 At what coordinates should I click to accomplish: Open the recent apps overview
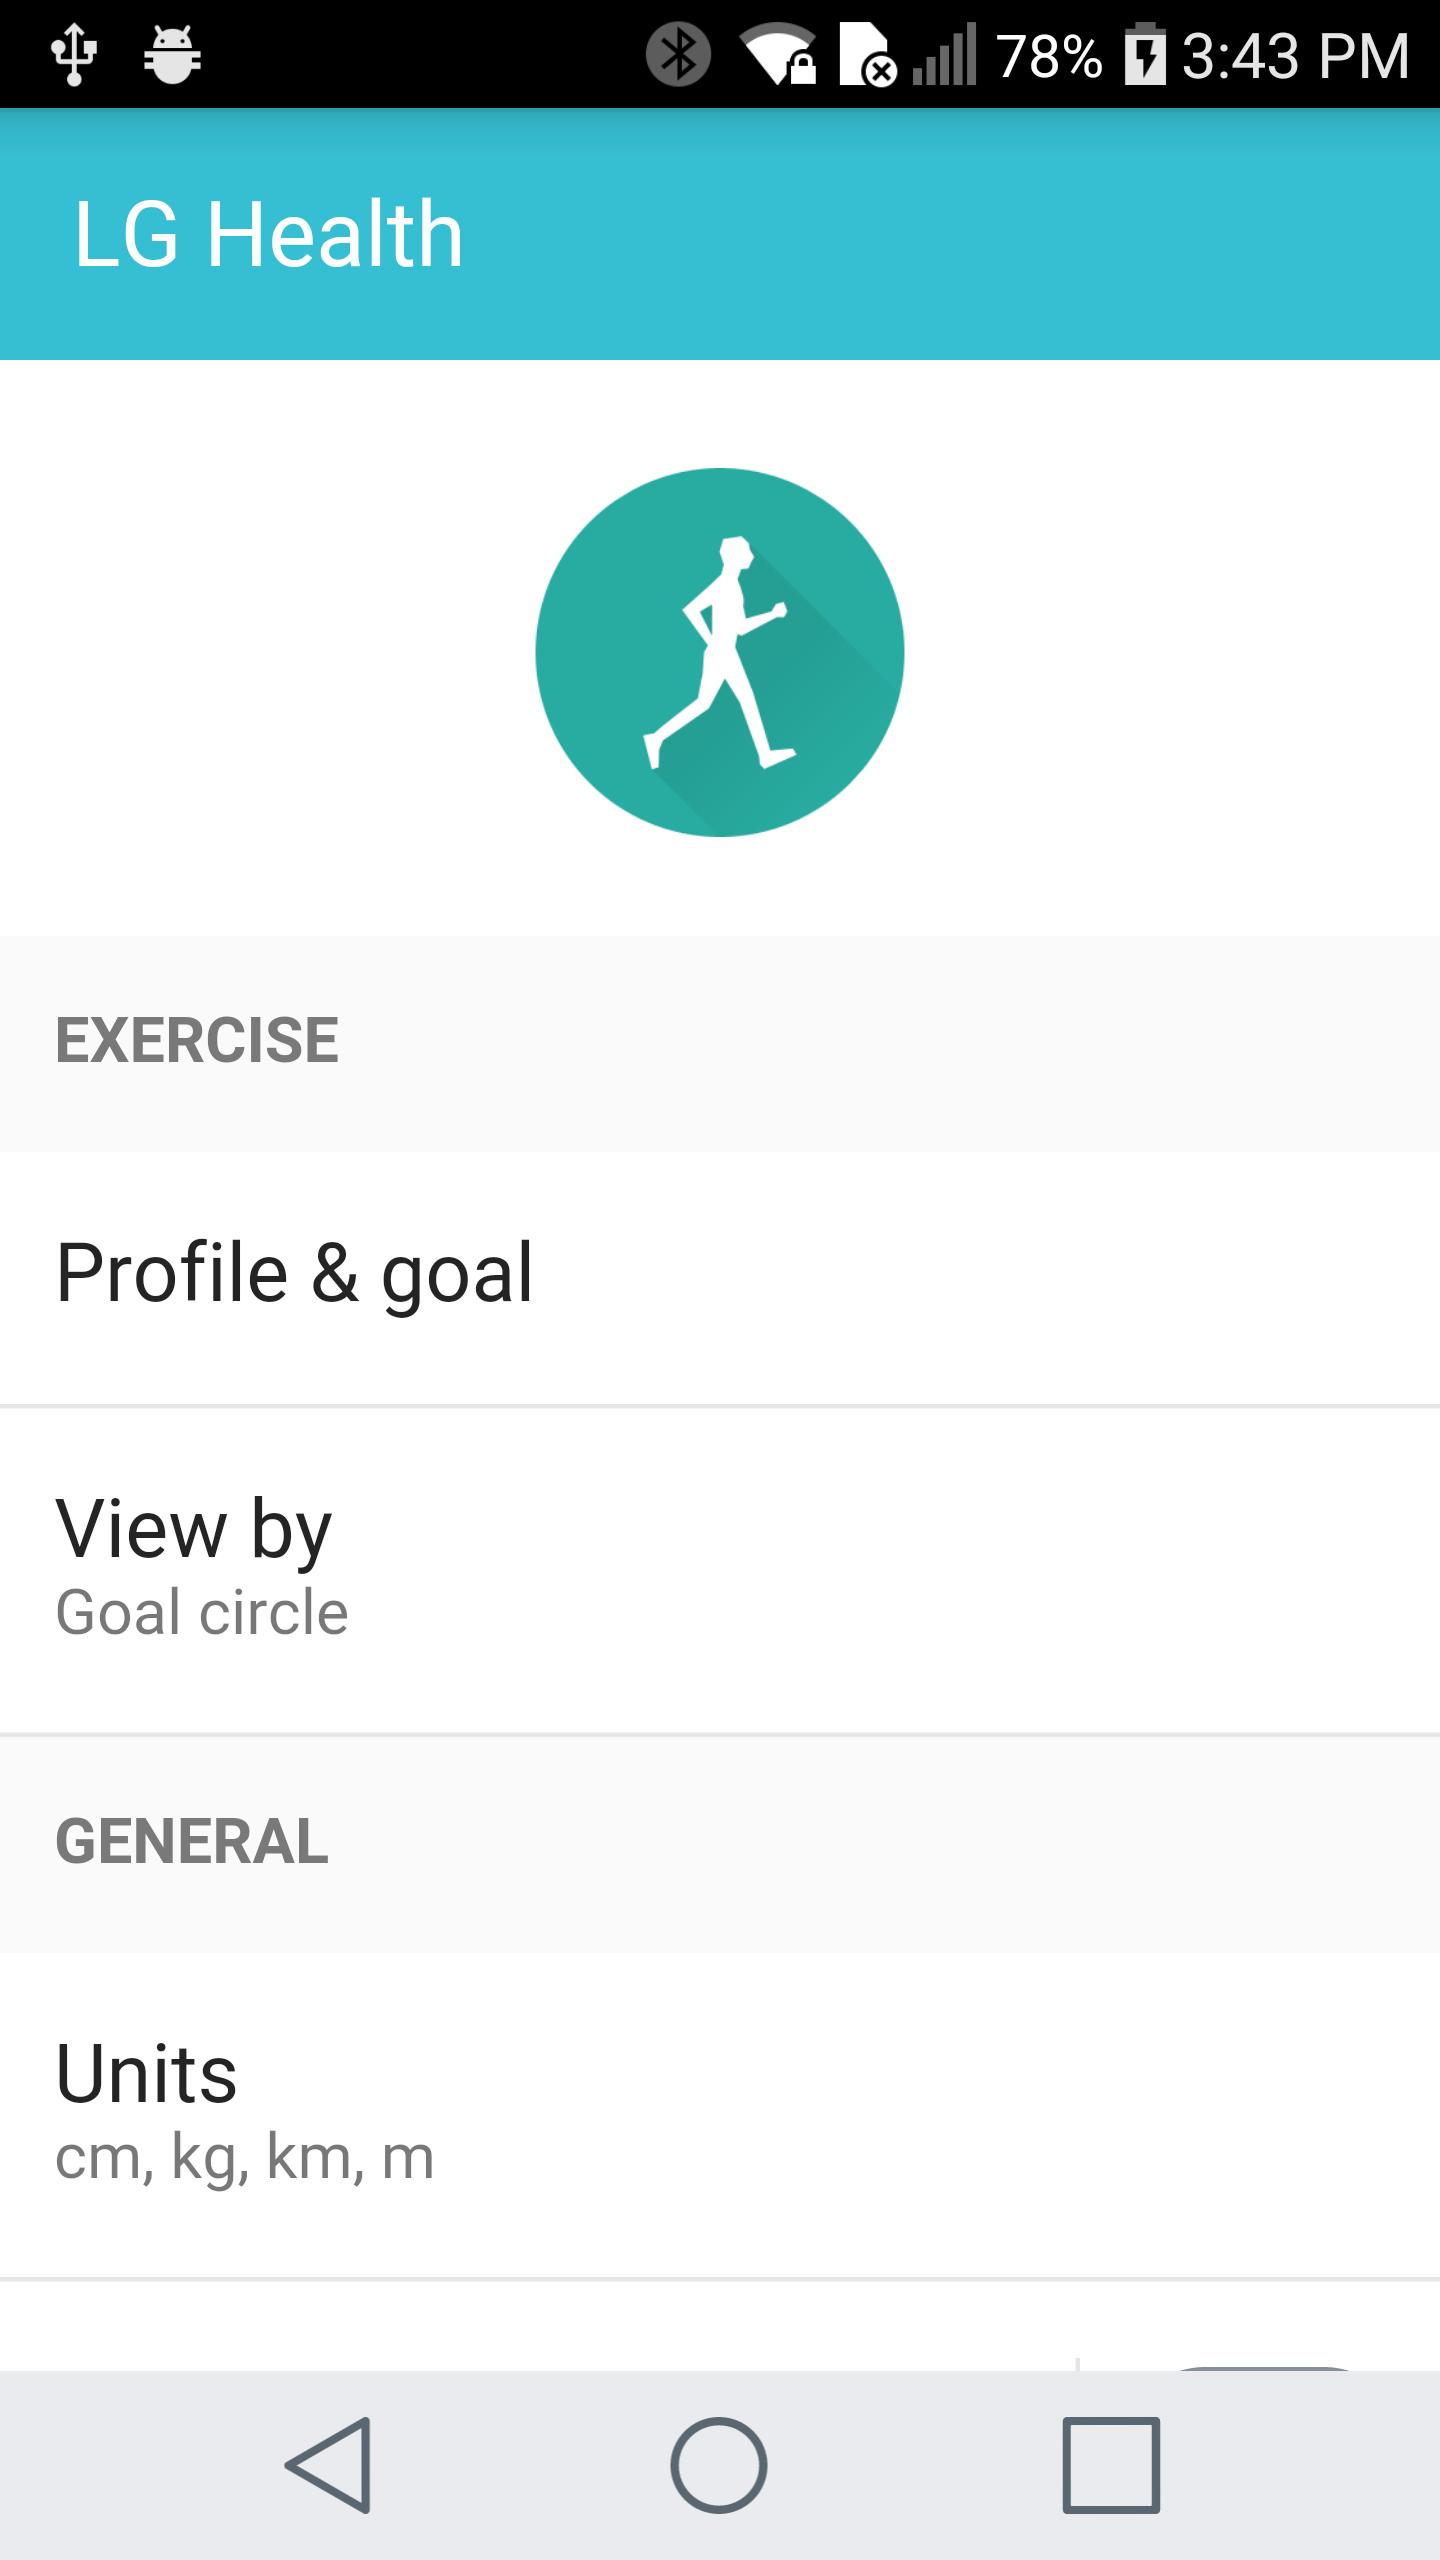pos(1111,2464)
